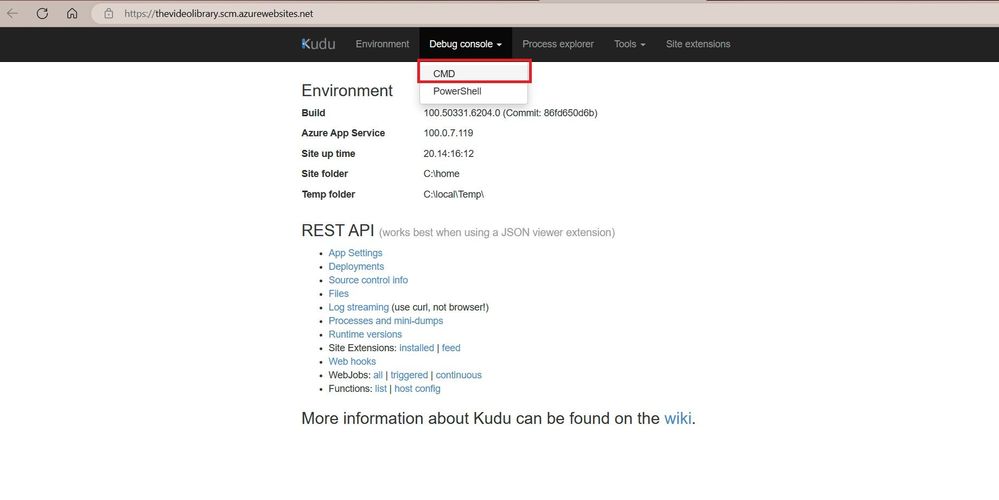The height and width of the screenshot is (500, 999).
Task: Select Build value 100.50331.6204.0 text
Action: click(510, 113)
